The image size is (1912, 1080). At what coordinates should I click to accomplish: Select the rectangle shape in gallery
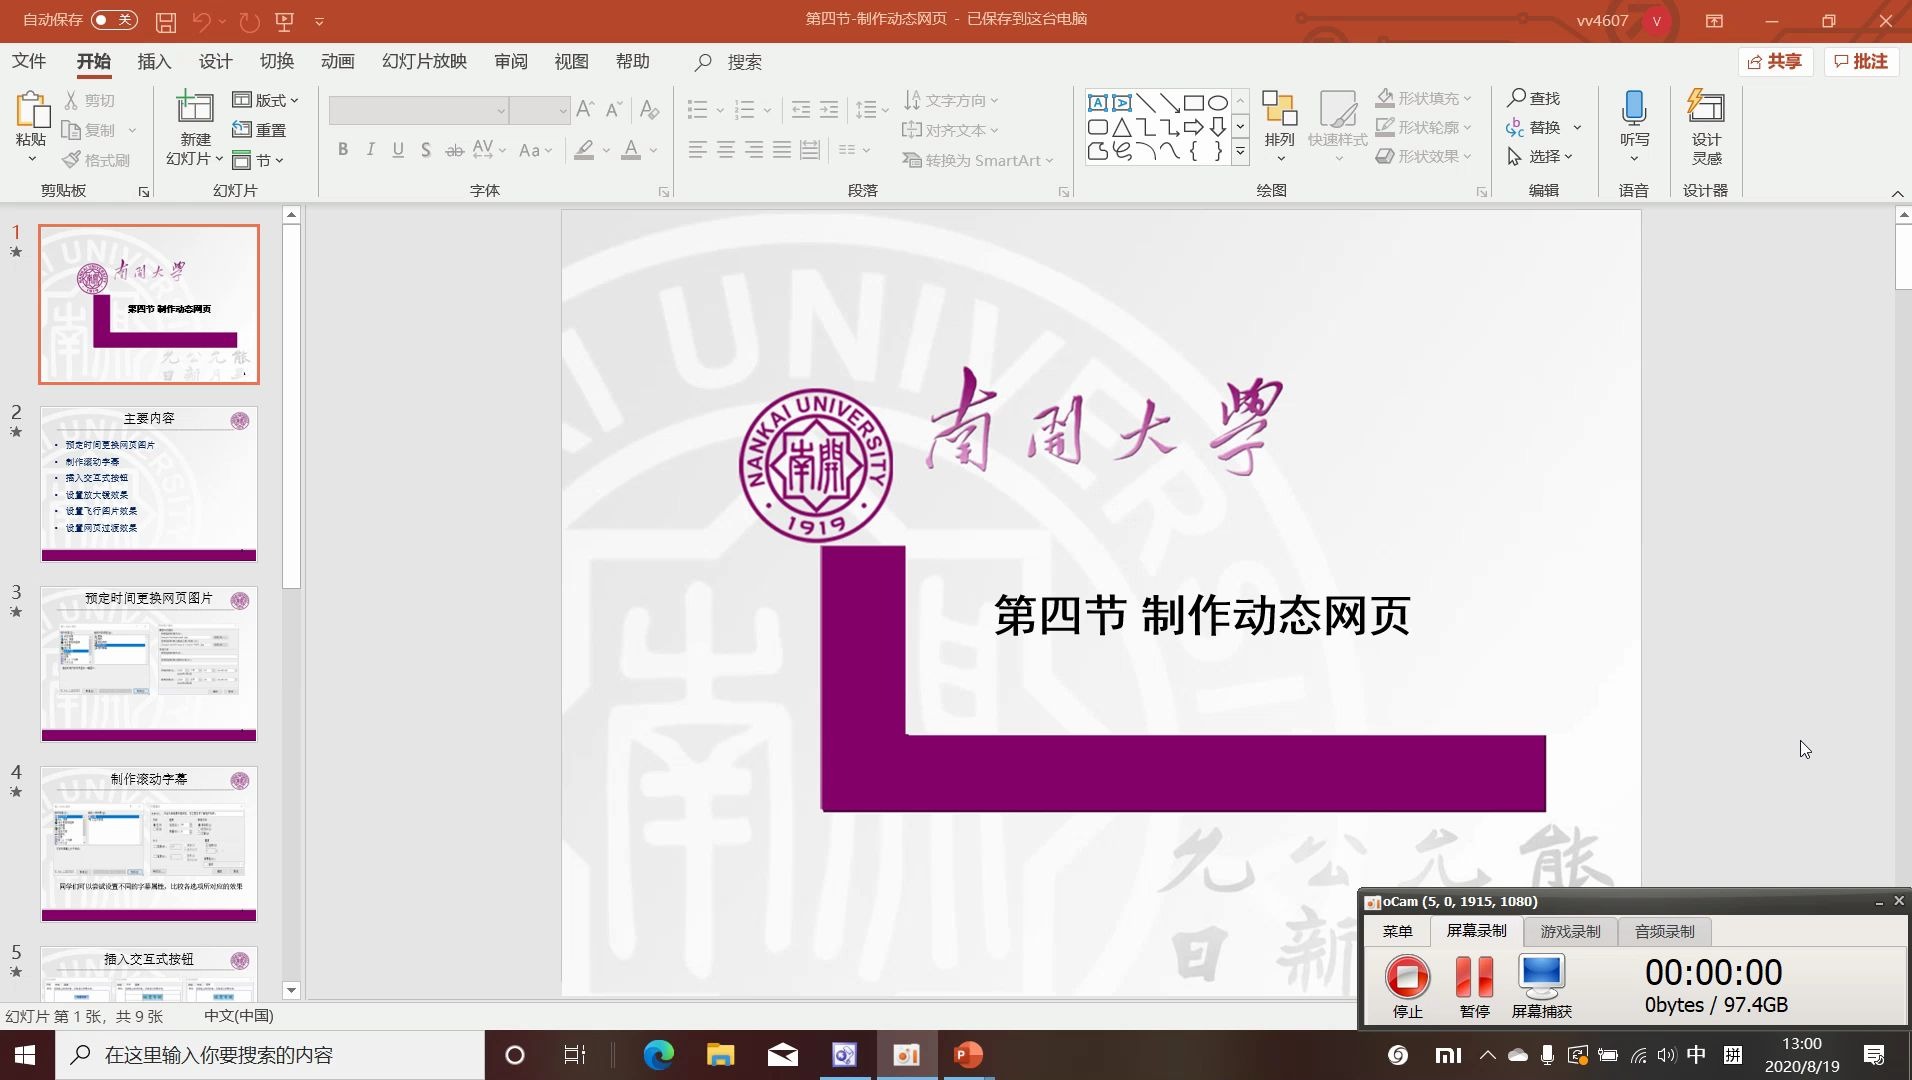1193,103
